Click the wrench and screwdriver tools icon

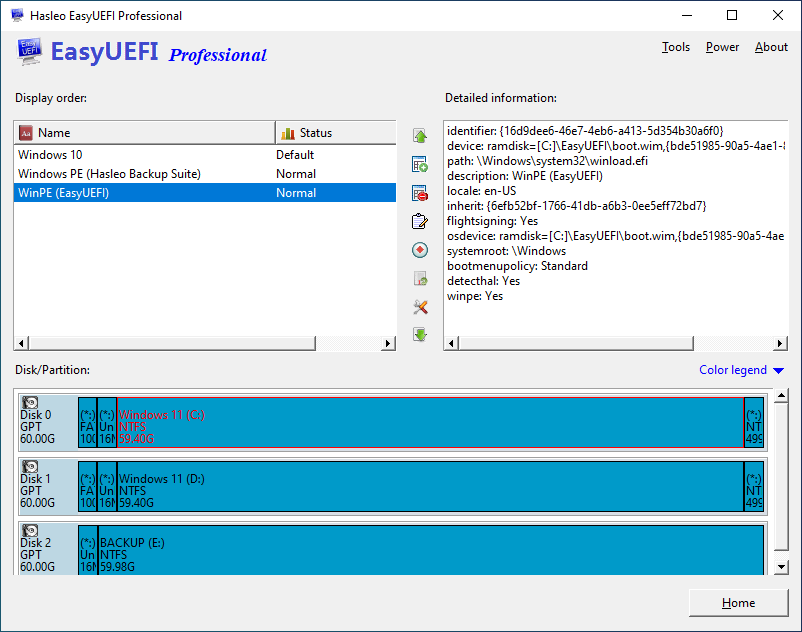coord(420,307)
